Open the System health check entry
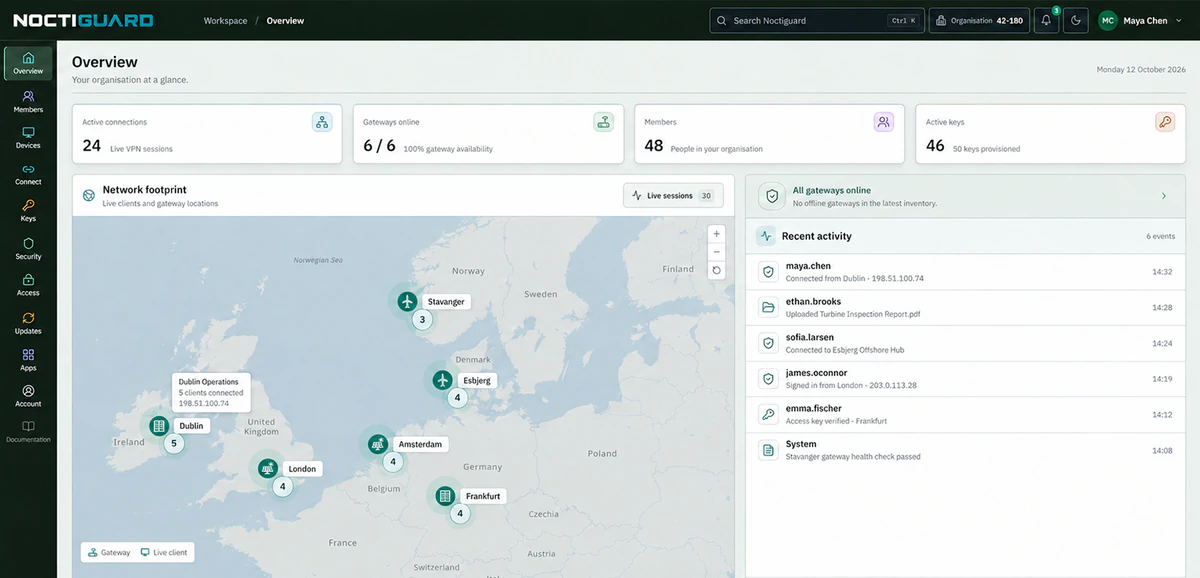 (967, 450)
